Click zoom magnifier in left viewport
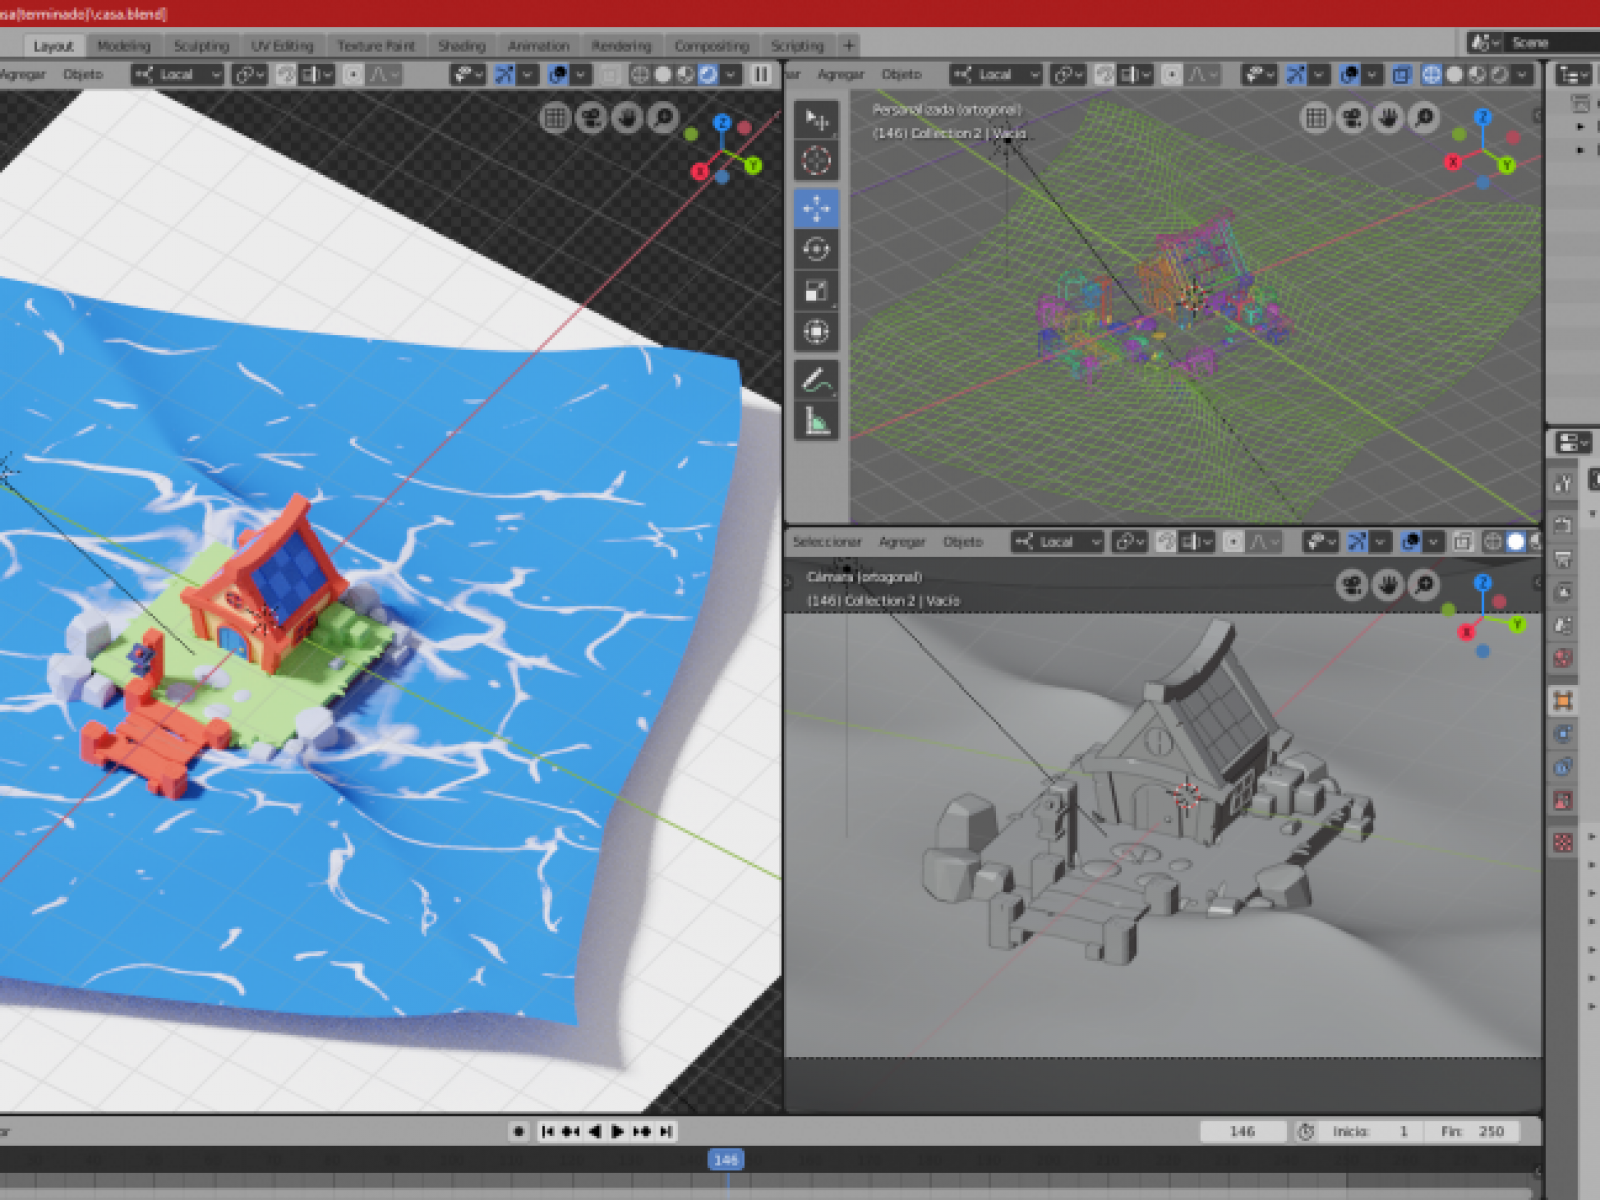Screen dimensions: 1600x1200 pos(663,118)
